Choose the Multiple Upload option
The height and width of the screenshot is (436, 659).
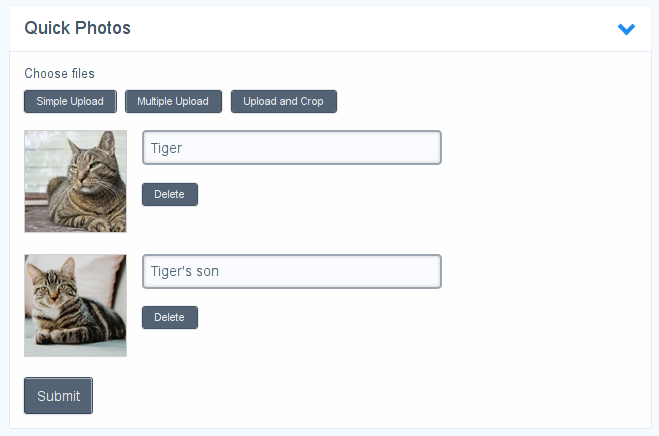(173, 101)
